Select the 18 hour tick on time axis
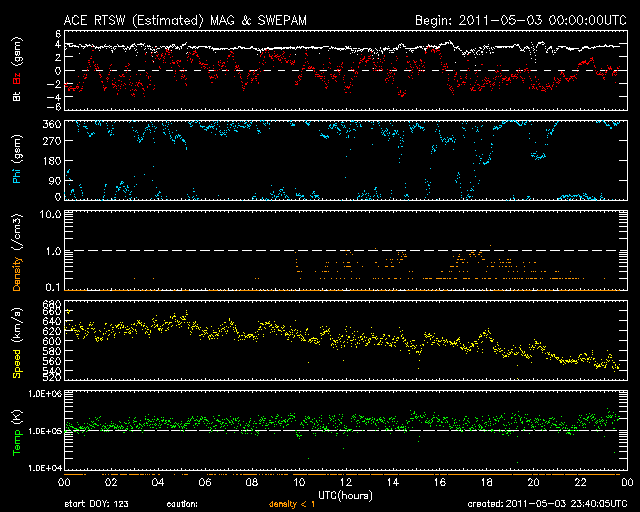The height and width of the screenshot is (512, 640). click(485, 482)
